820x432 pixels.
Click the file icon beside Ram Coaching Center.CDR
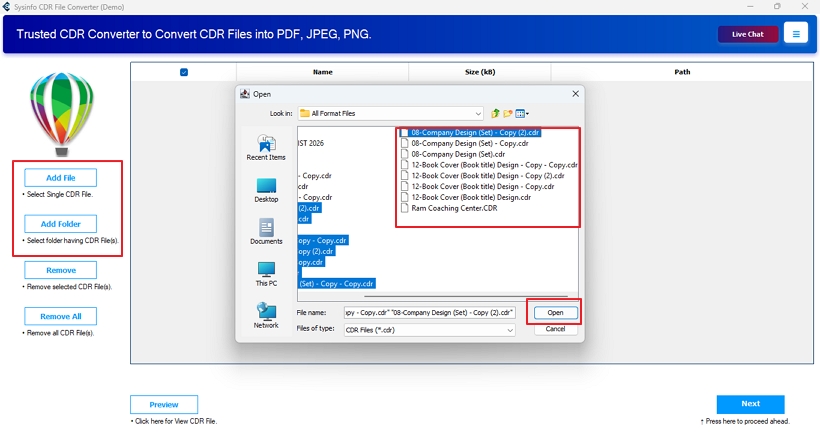point(404,208)
